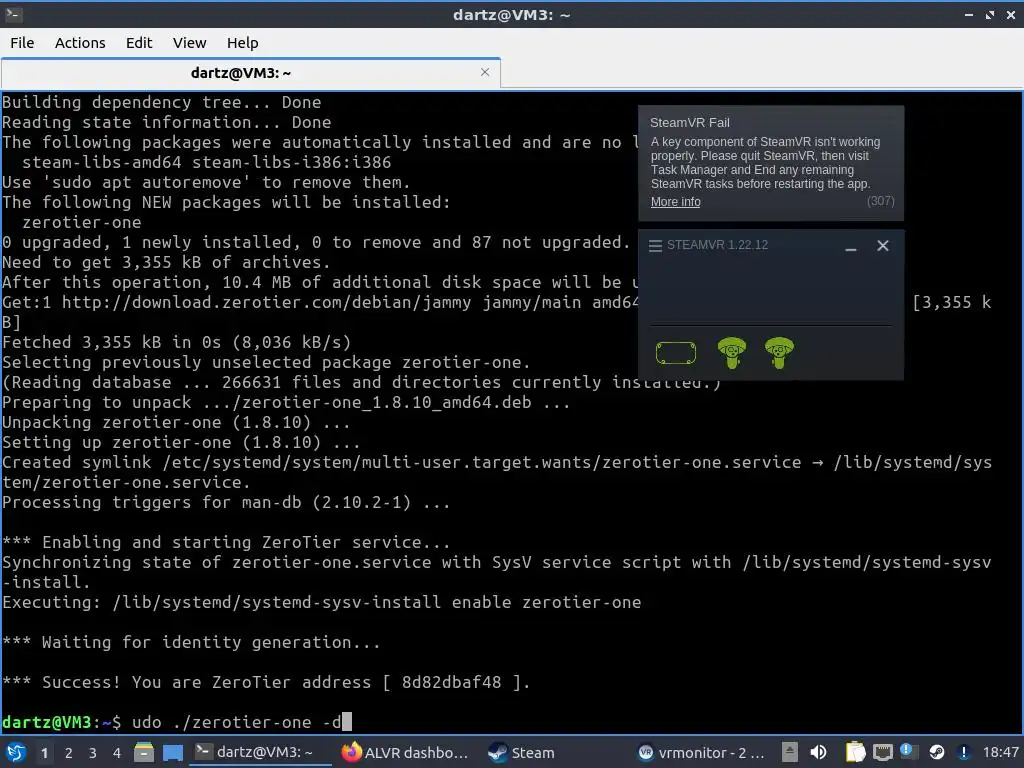The image size is (1024, 768).
Task: Switch to the vrmonitor taskbar window
Action: 702,752
